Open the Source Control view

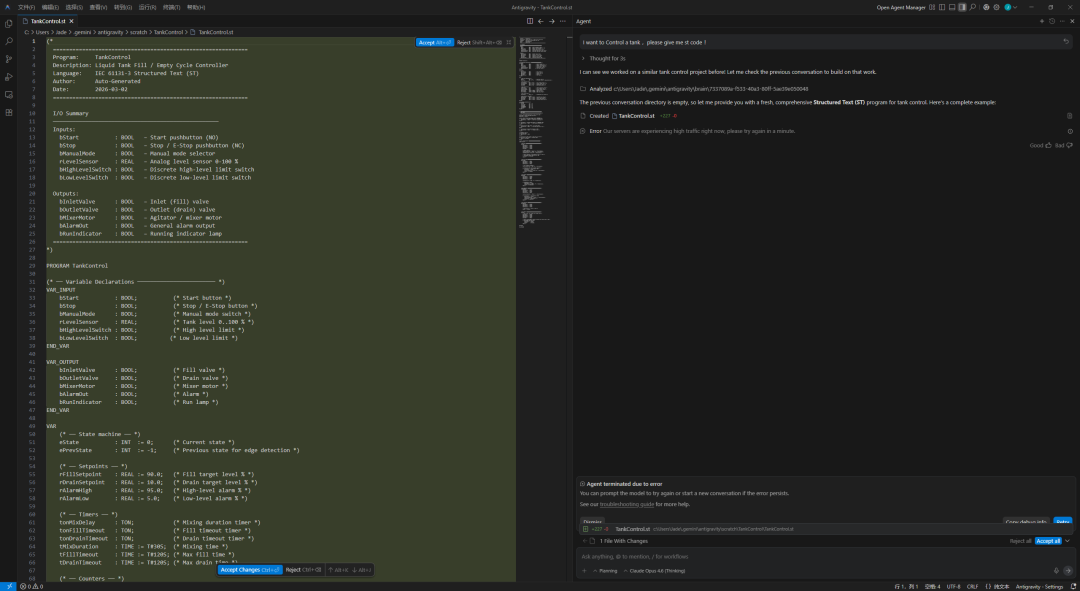coord(9,59)
